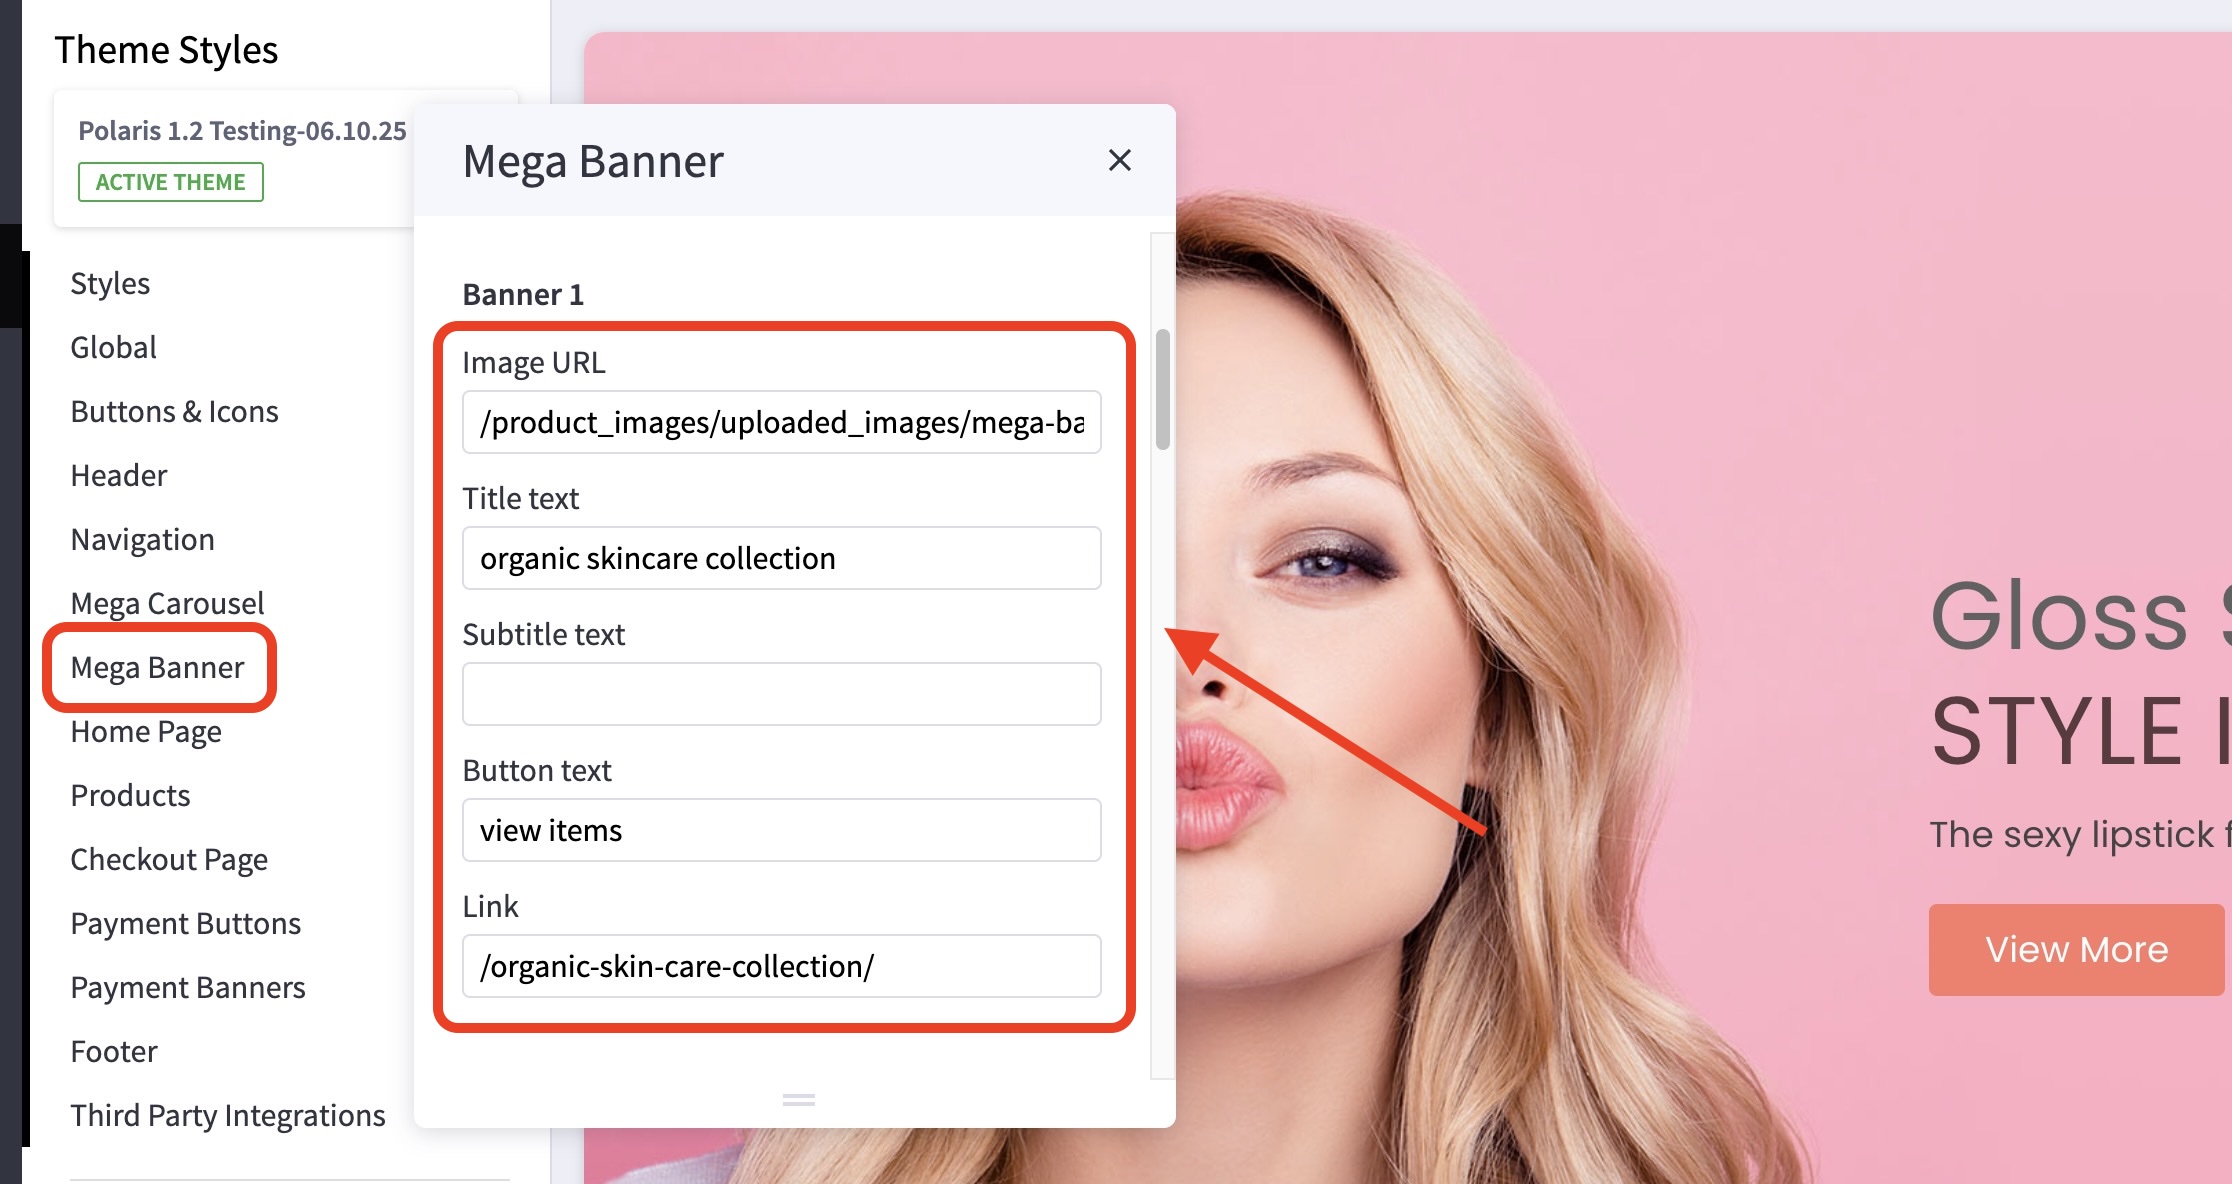
Task: Open Checkout Page settings
Action: pos(169,860)
